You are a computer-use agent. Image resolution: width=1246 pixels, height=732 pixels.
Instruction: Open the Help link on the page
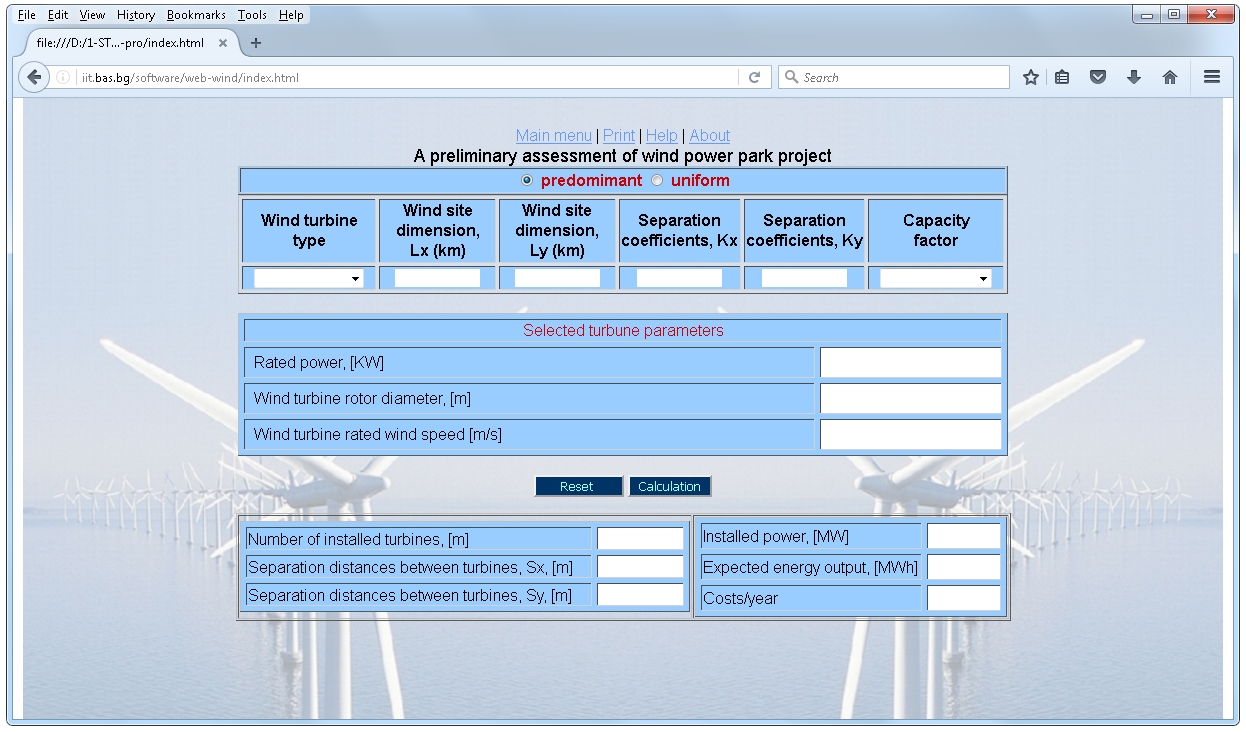tap(661, 136)
